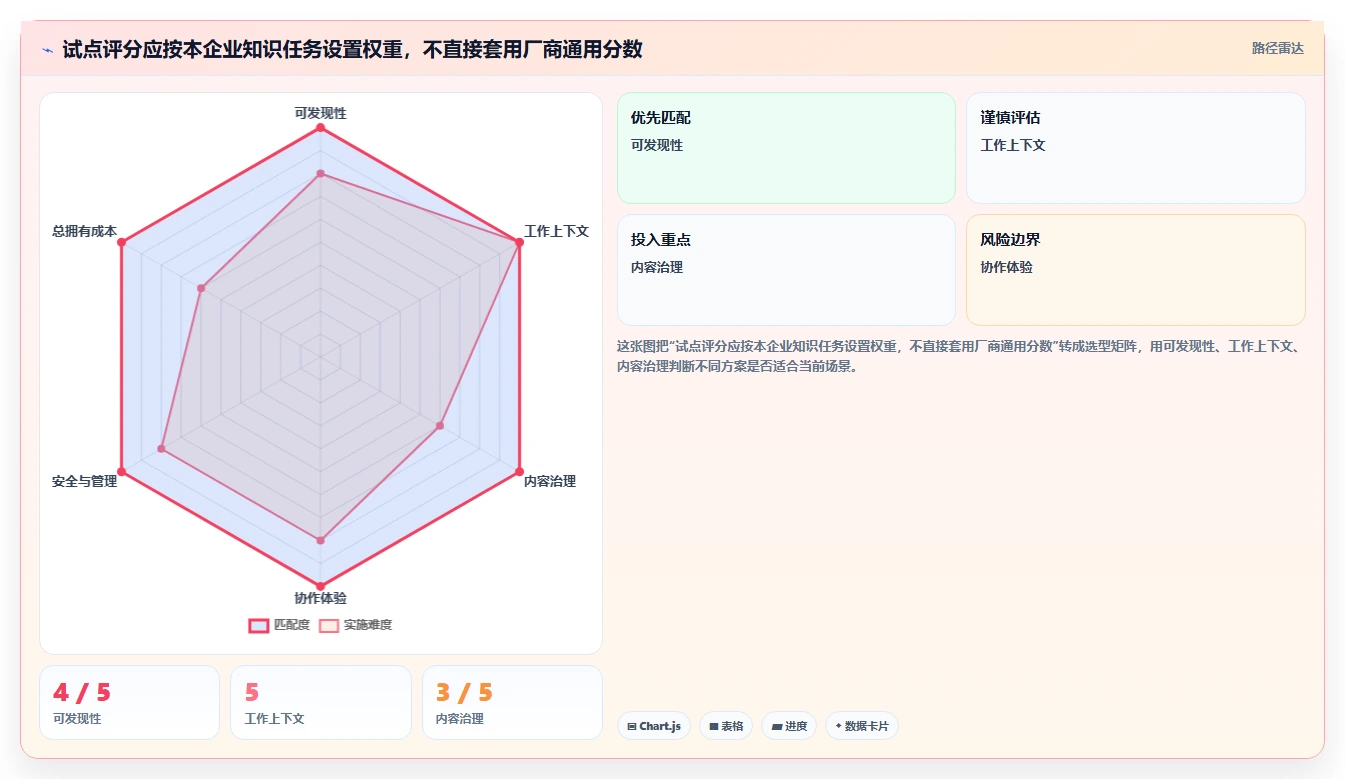Click the 路径雷达 label in header
The image size is (1345, 779).
(1277, 48)
